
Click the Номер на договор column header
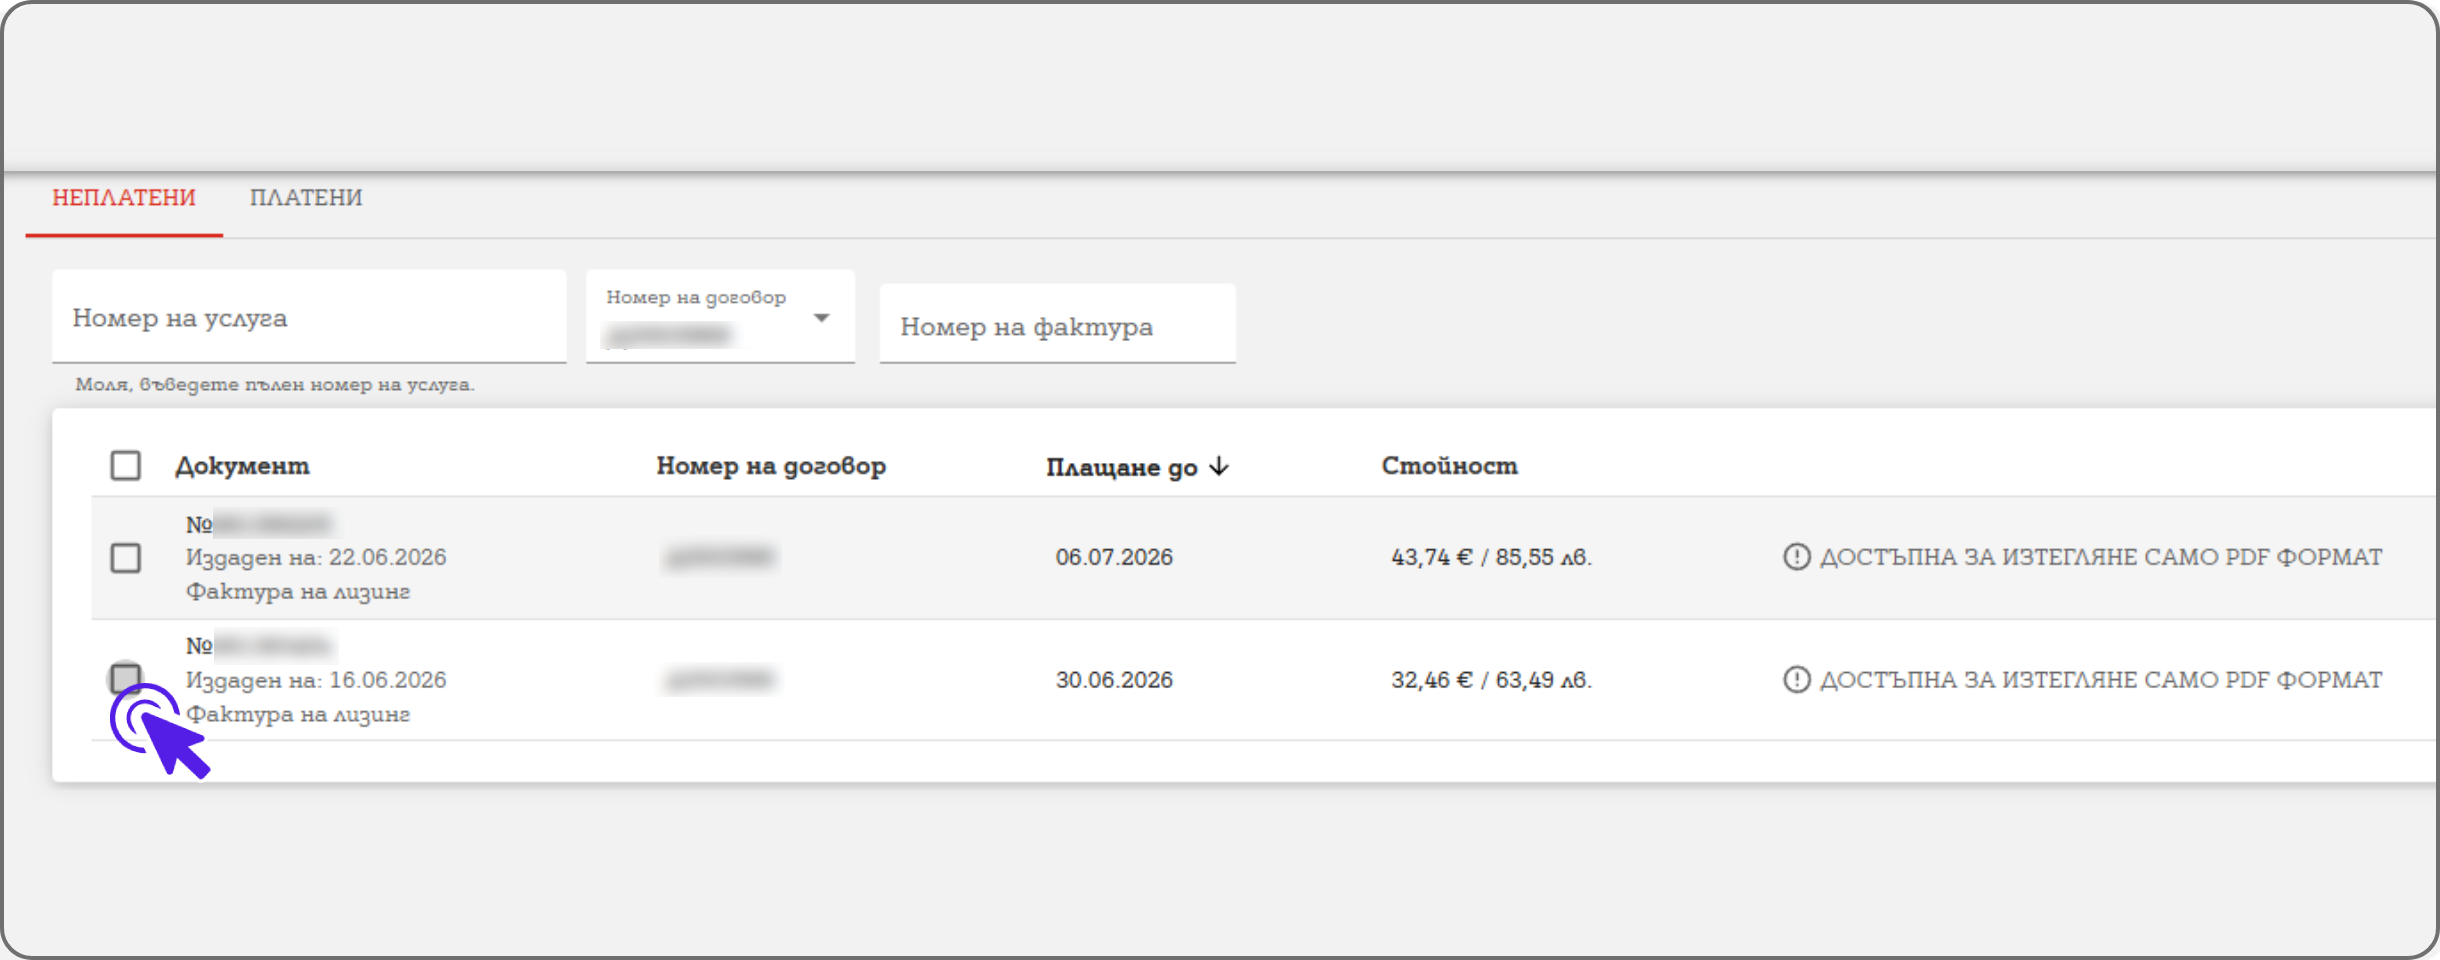click(771, 466)
